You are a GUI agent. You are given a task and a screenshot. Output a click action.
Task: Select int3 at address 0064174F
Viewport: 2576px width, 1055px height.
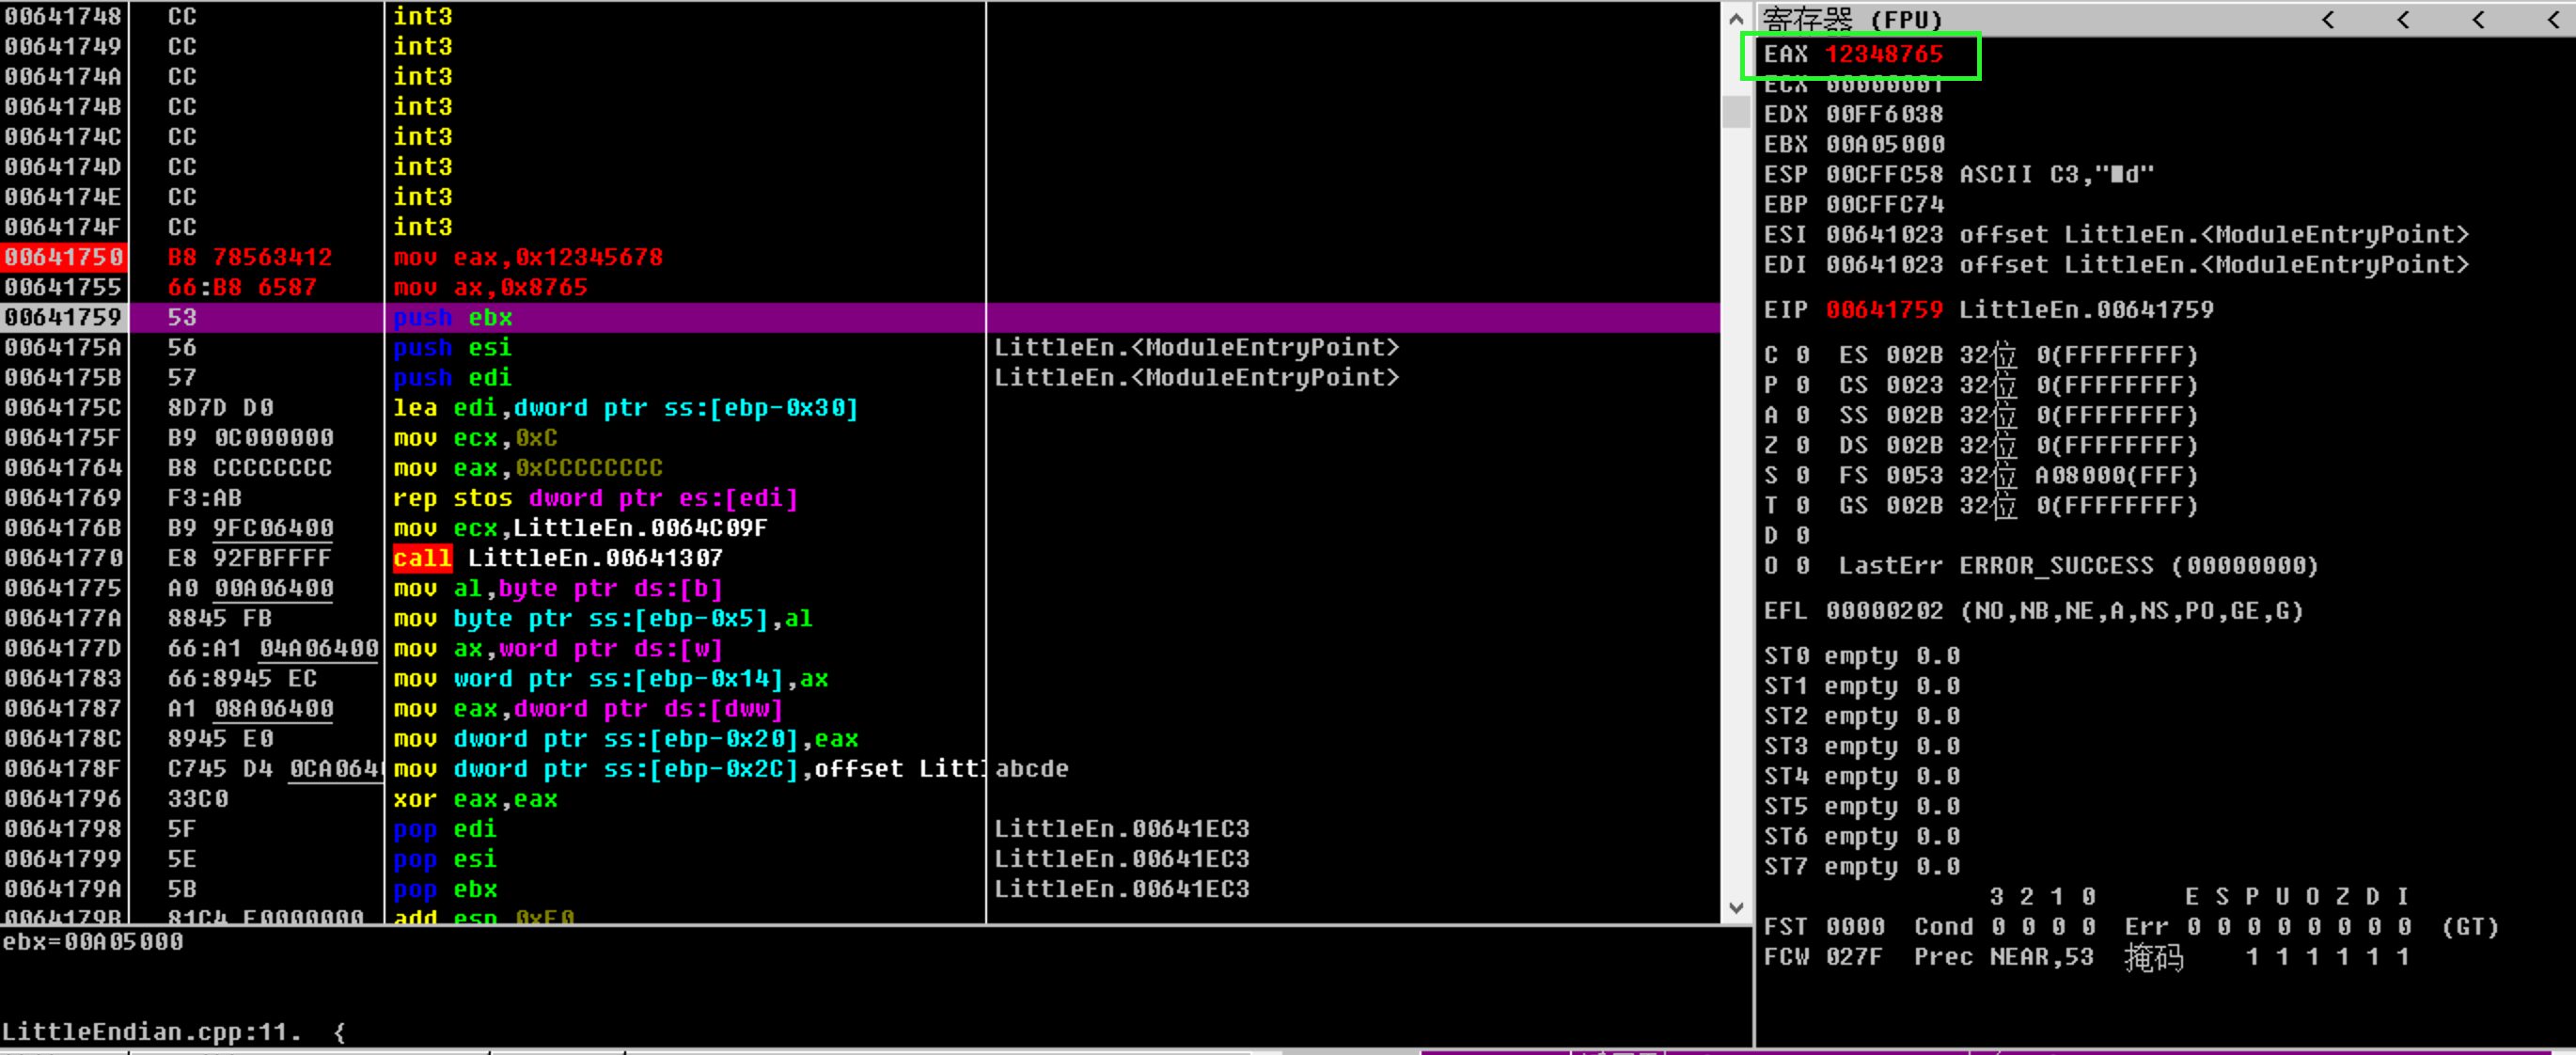click(422, 227)
